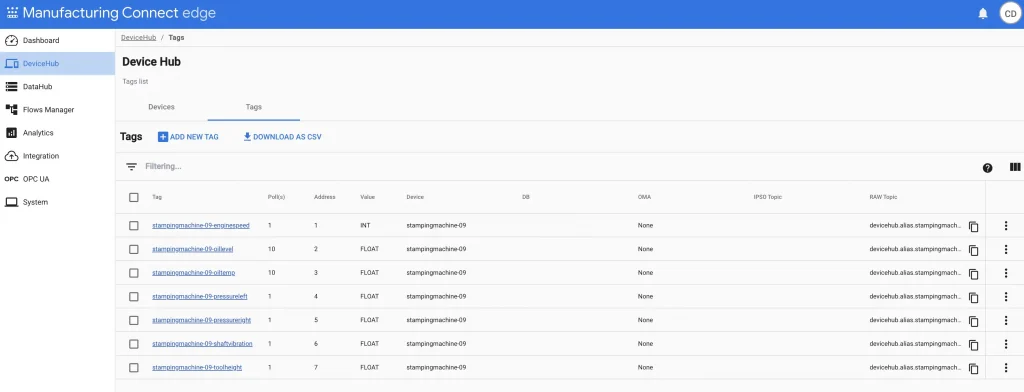1024x392 pixels.
Task: Click the Device column header
Action: [415, 197]
